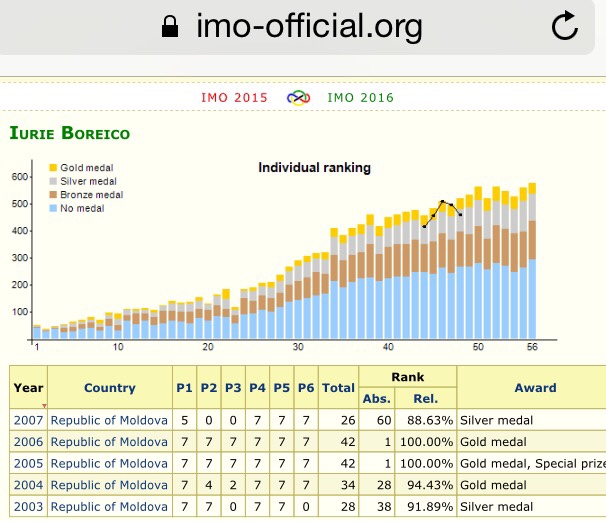
Task: Open the IMO 2016 link
Action: pyautogui.click(x=360, y=97)
